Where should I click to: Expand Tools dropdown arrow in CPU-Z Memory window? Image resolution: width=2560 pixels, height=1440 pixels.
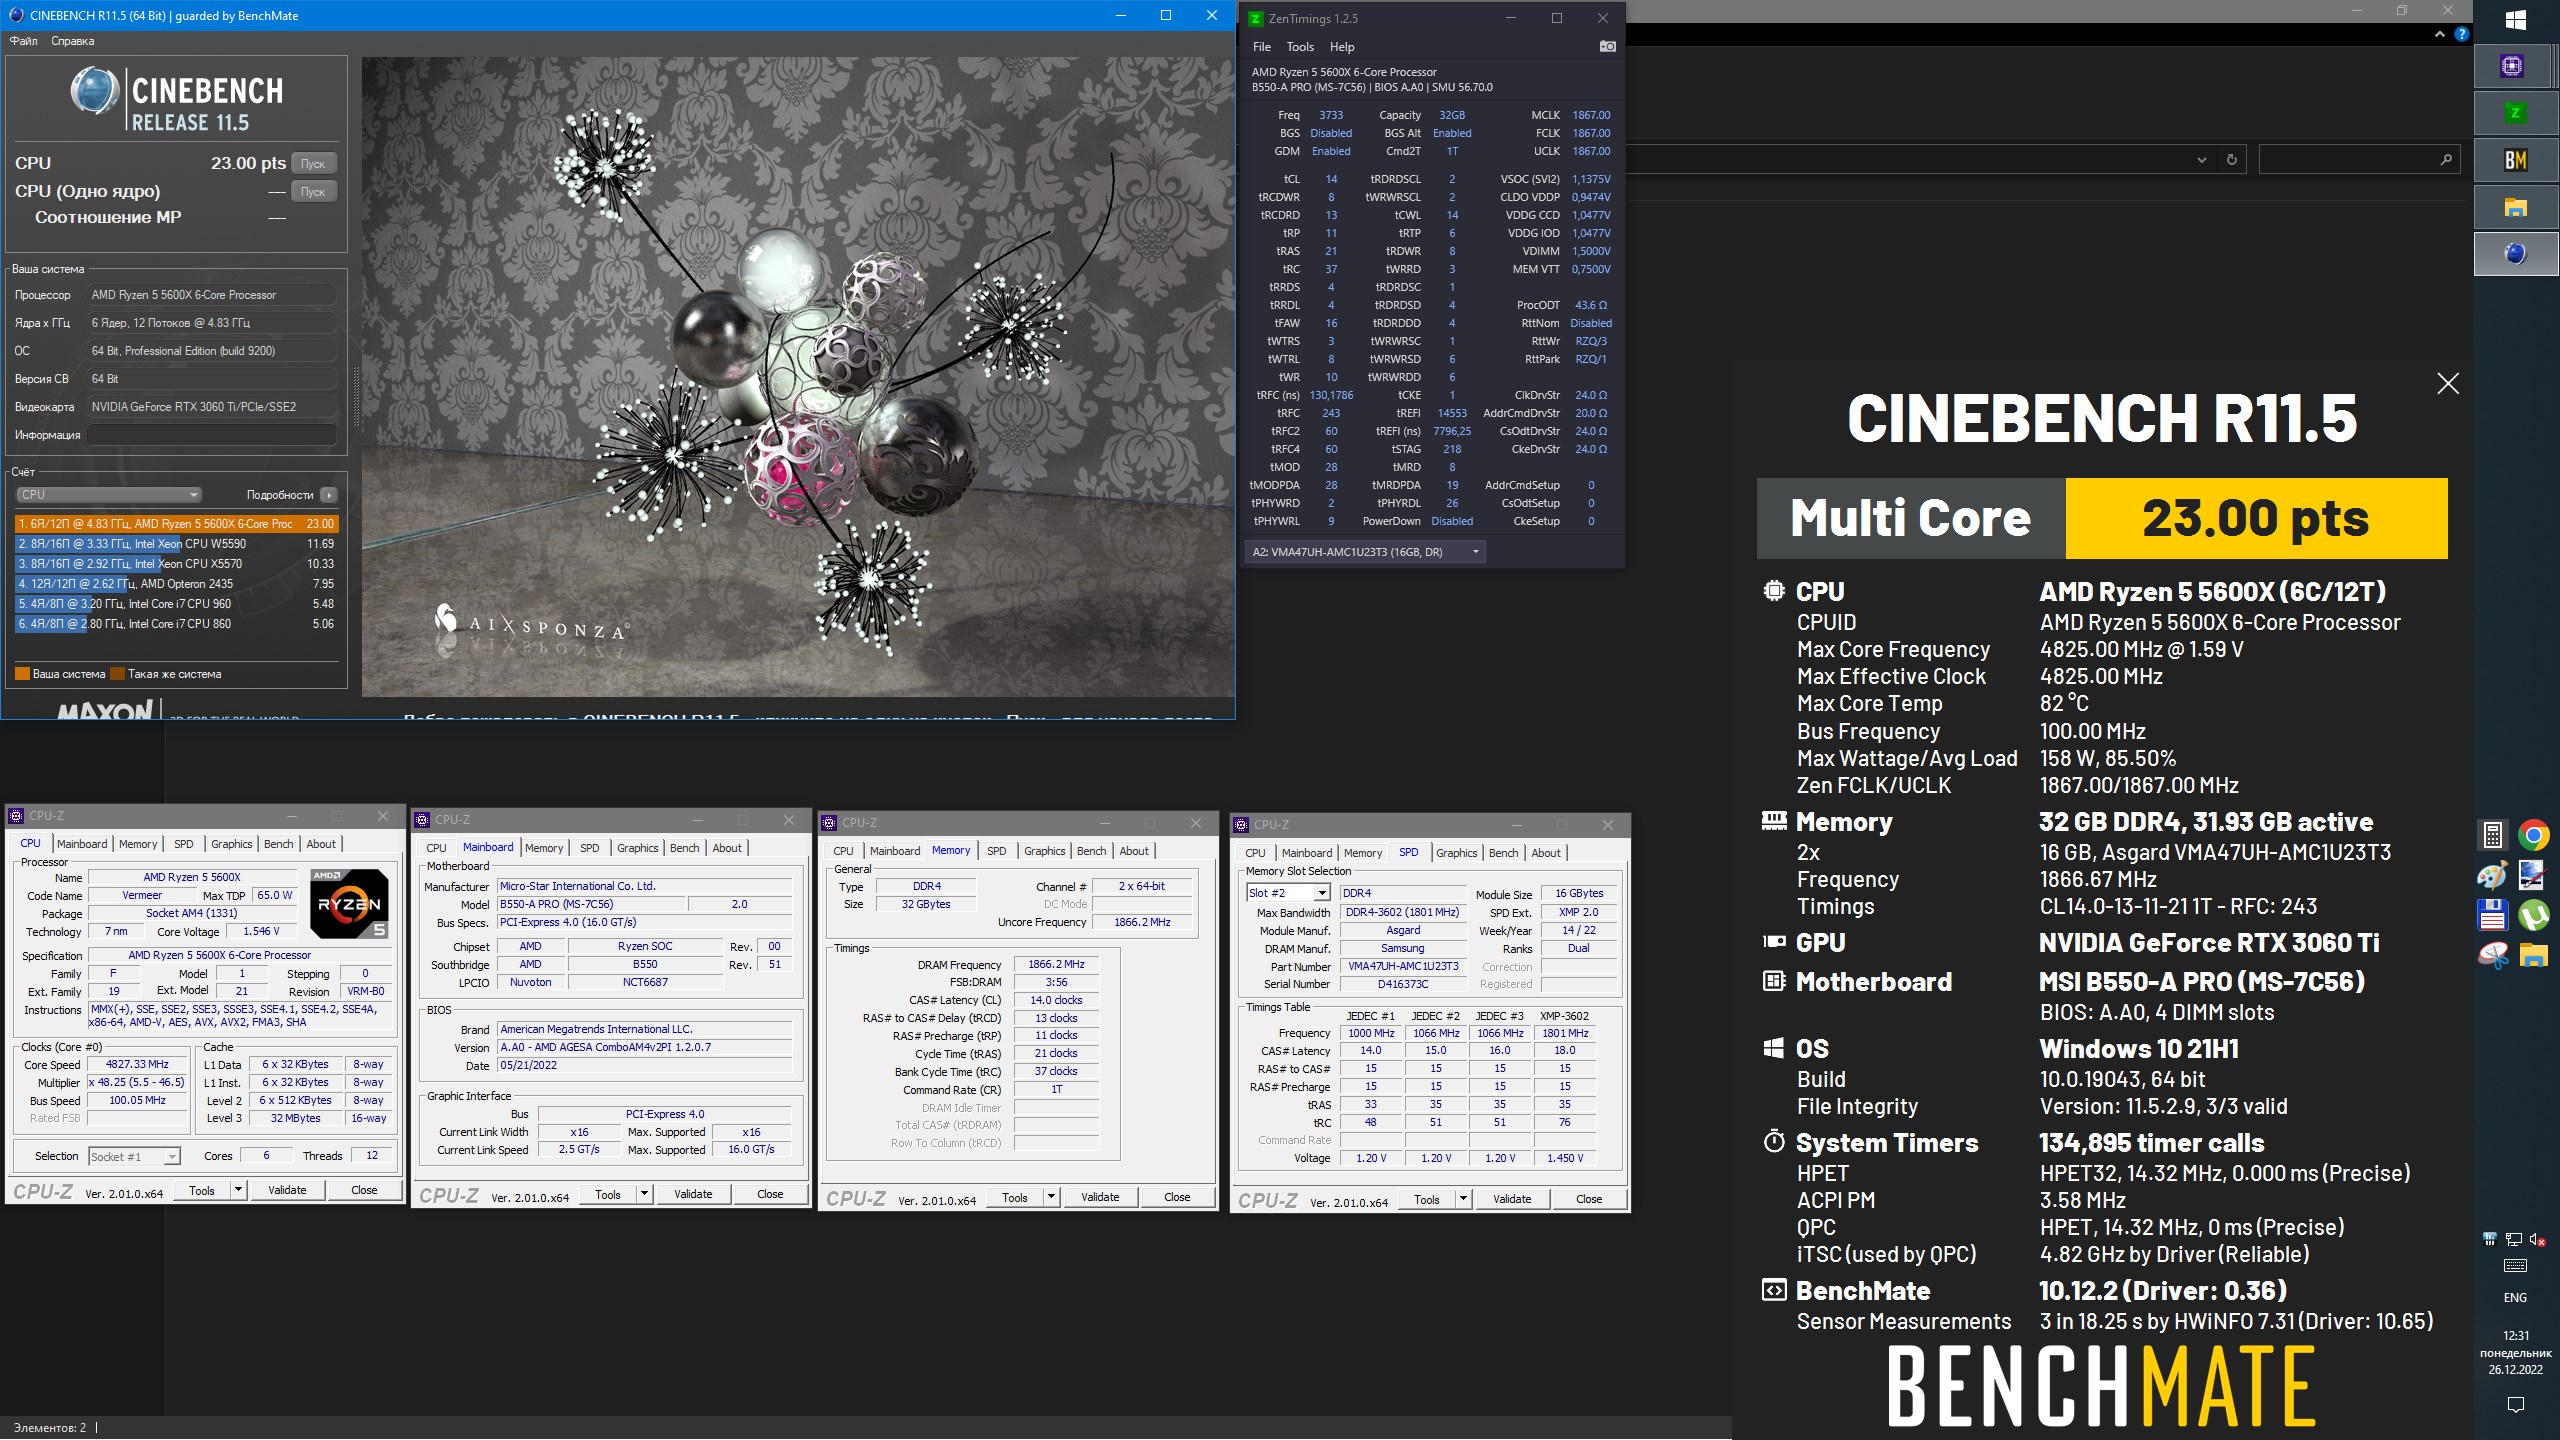(x=1051, y=1197)
